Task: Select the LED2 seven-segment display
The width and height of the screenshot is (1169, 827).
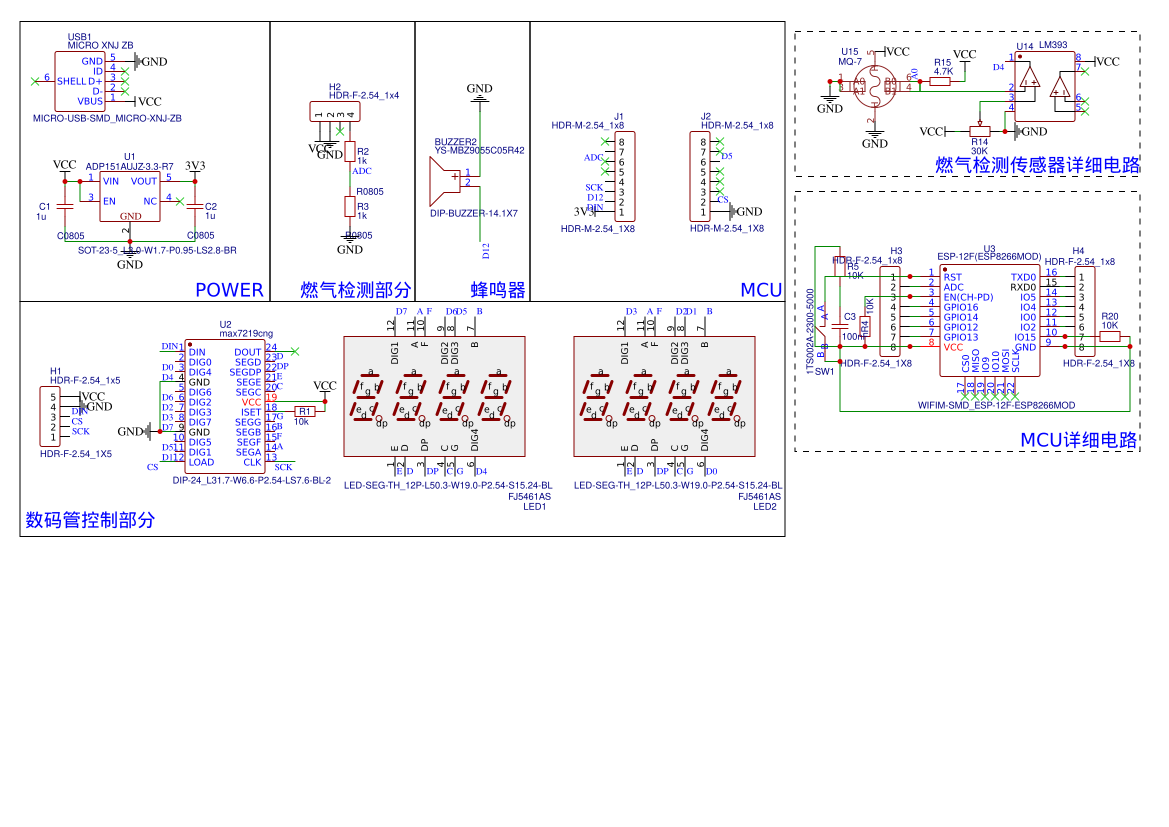Action: [664, 396]
